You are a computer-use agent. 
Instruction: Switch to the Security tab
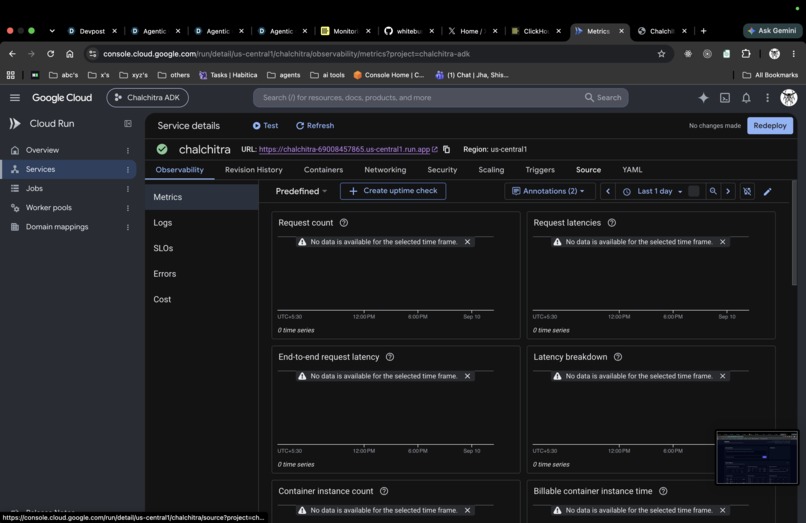tap(442, 170)
